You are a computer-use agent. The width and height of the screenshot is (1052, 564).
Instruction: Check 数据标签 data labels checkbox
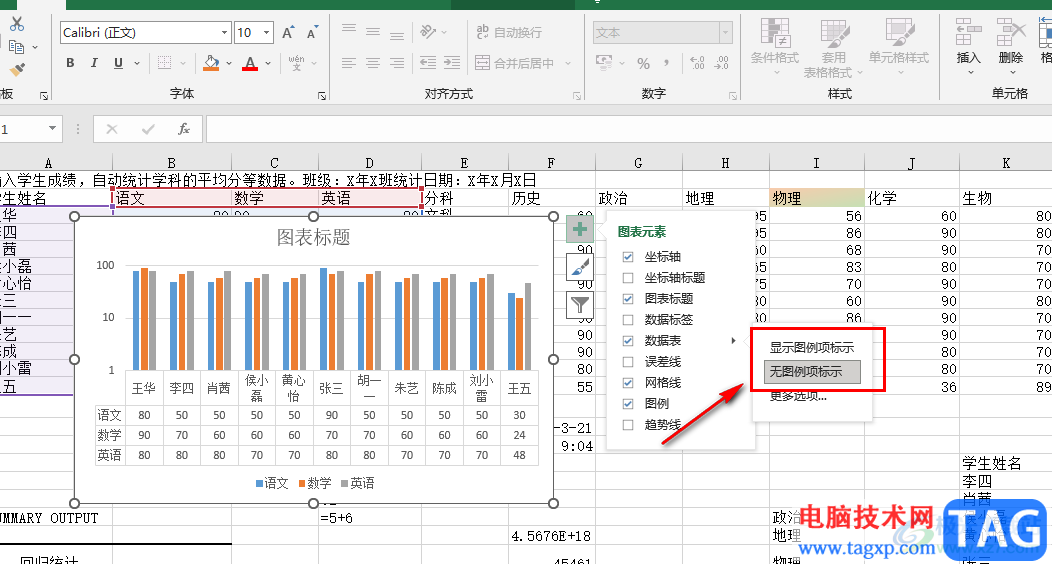628,320
